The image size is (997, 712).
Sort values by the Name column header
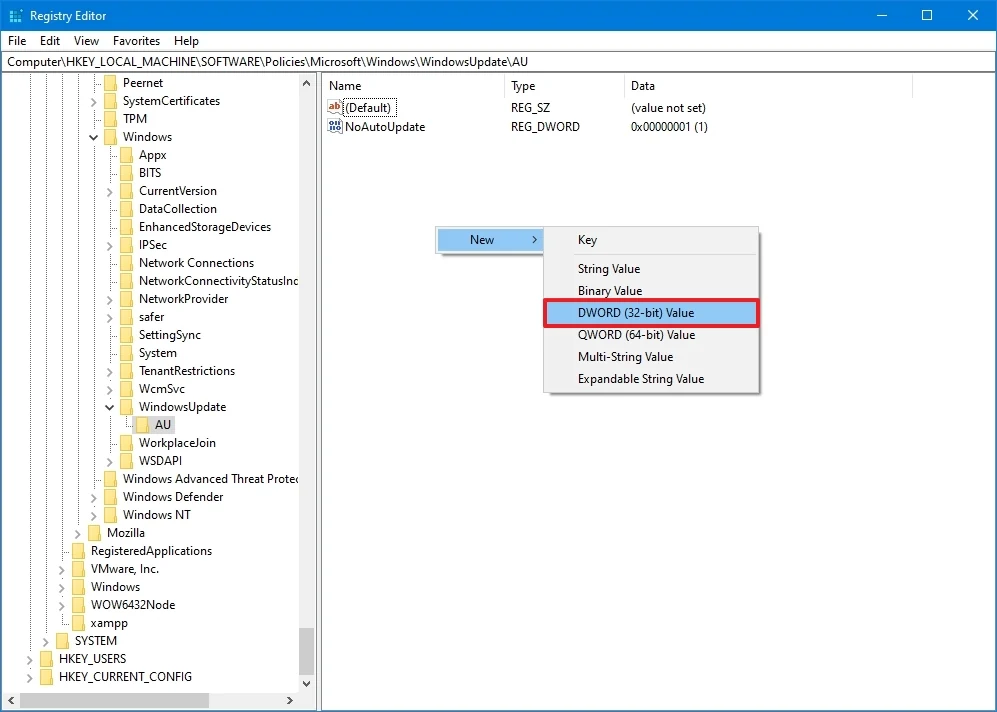click(414, 86)
